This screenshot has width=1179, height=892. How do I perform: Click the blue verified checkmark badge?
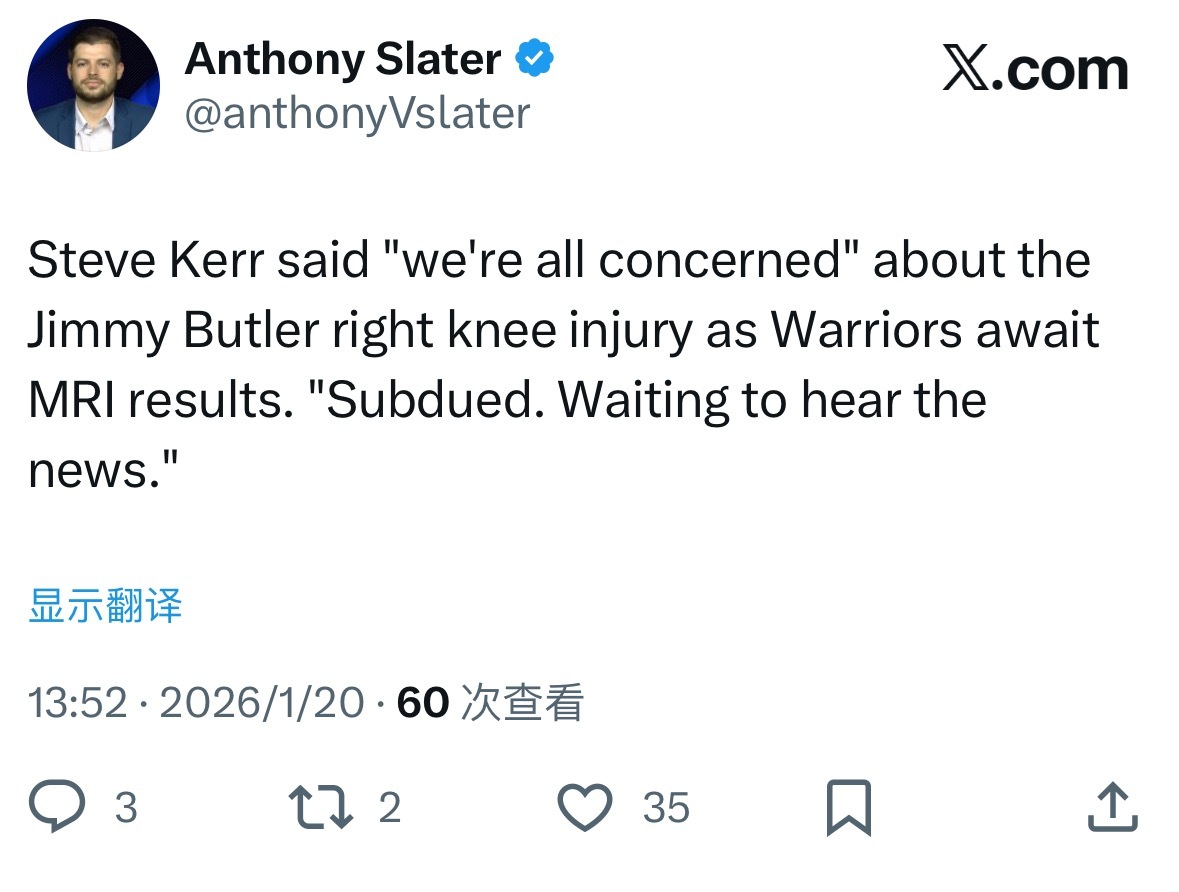pos(535,60)
